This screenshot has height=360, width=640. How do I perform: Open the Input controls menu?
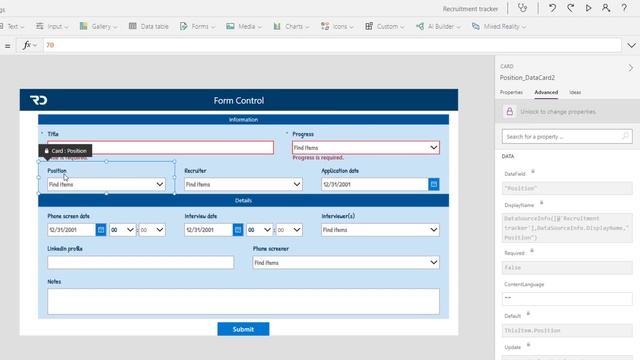point(52,26)
